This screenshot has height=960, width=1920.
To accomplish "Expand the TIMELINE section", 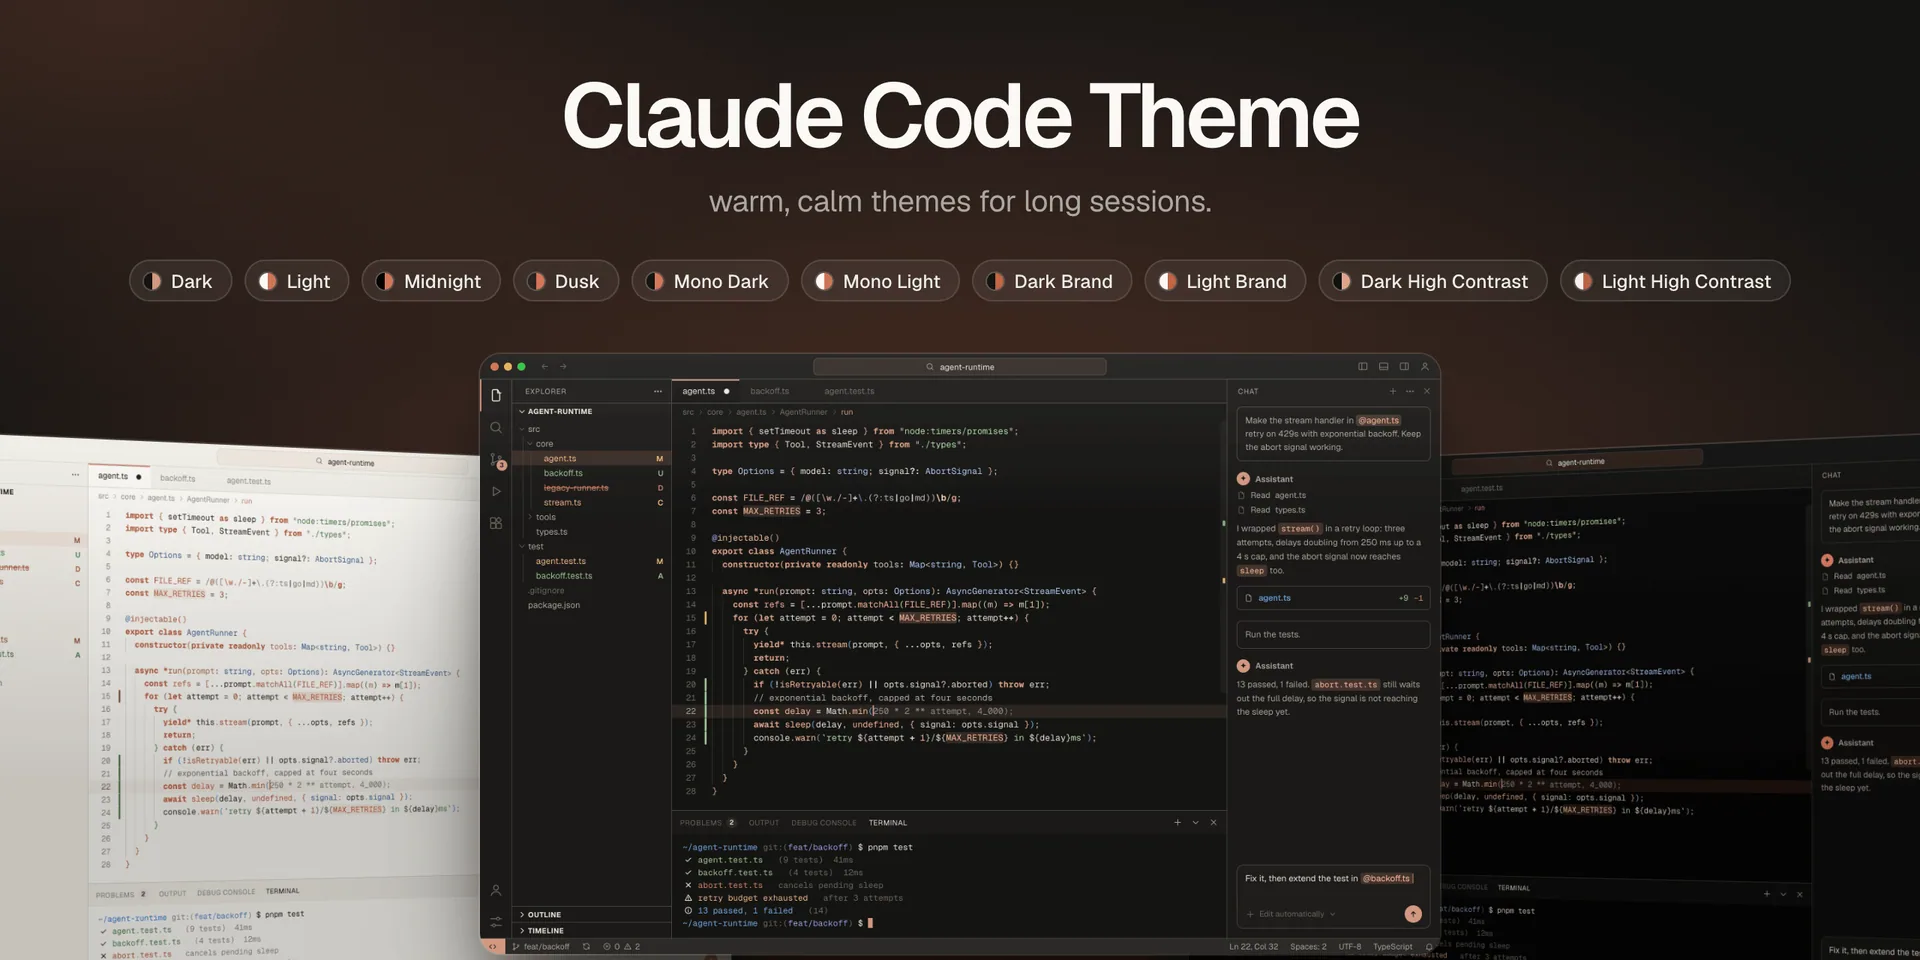I will click(592, 930).
